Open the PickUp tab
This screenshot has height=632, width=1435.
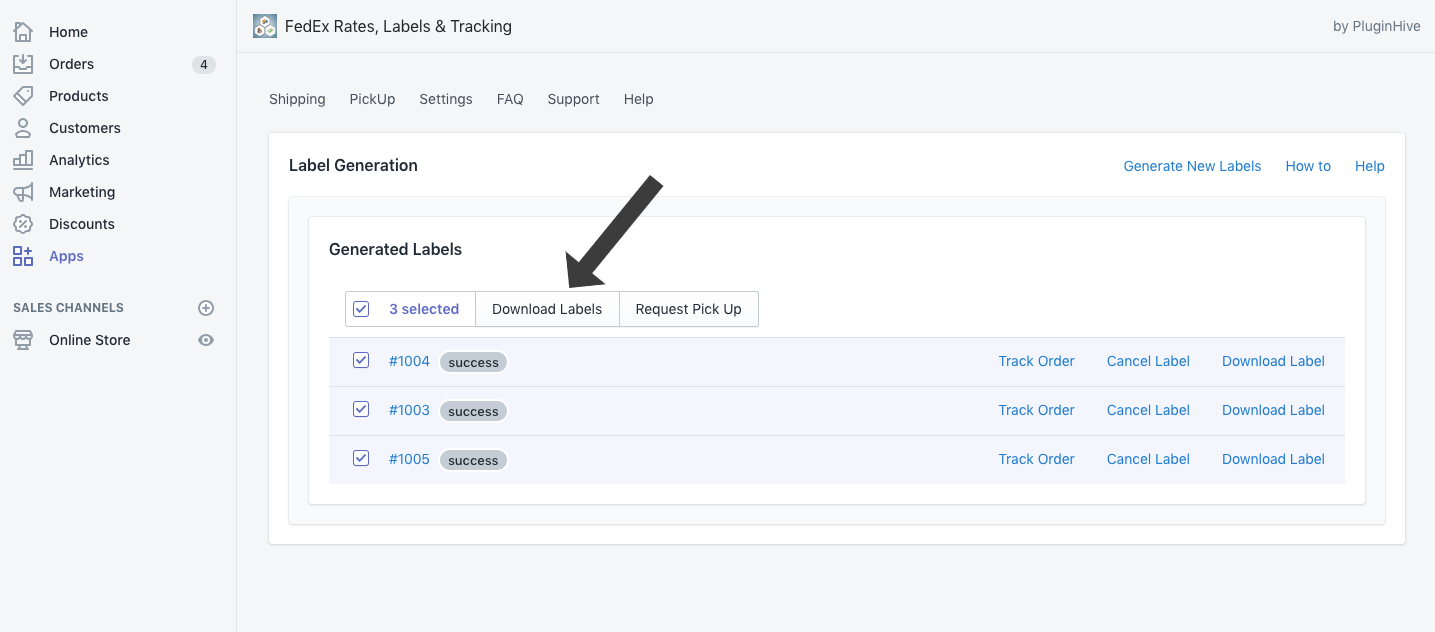pyautogui.click(x=372, y=99)
